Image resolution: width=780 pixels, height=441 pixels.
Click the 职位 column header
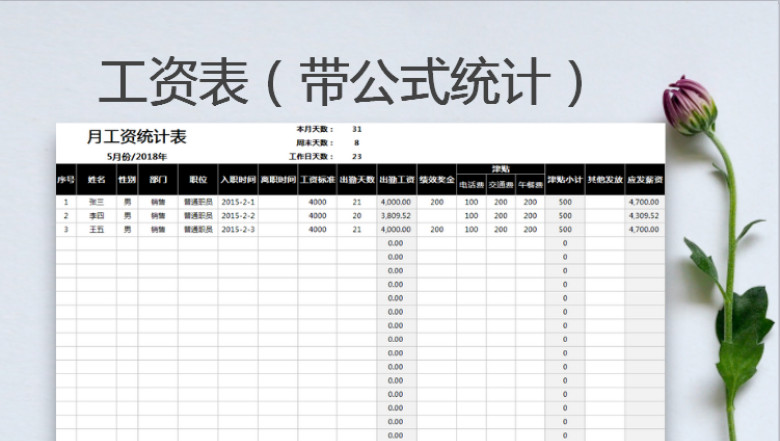(198, 179)
